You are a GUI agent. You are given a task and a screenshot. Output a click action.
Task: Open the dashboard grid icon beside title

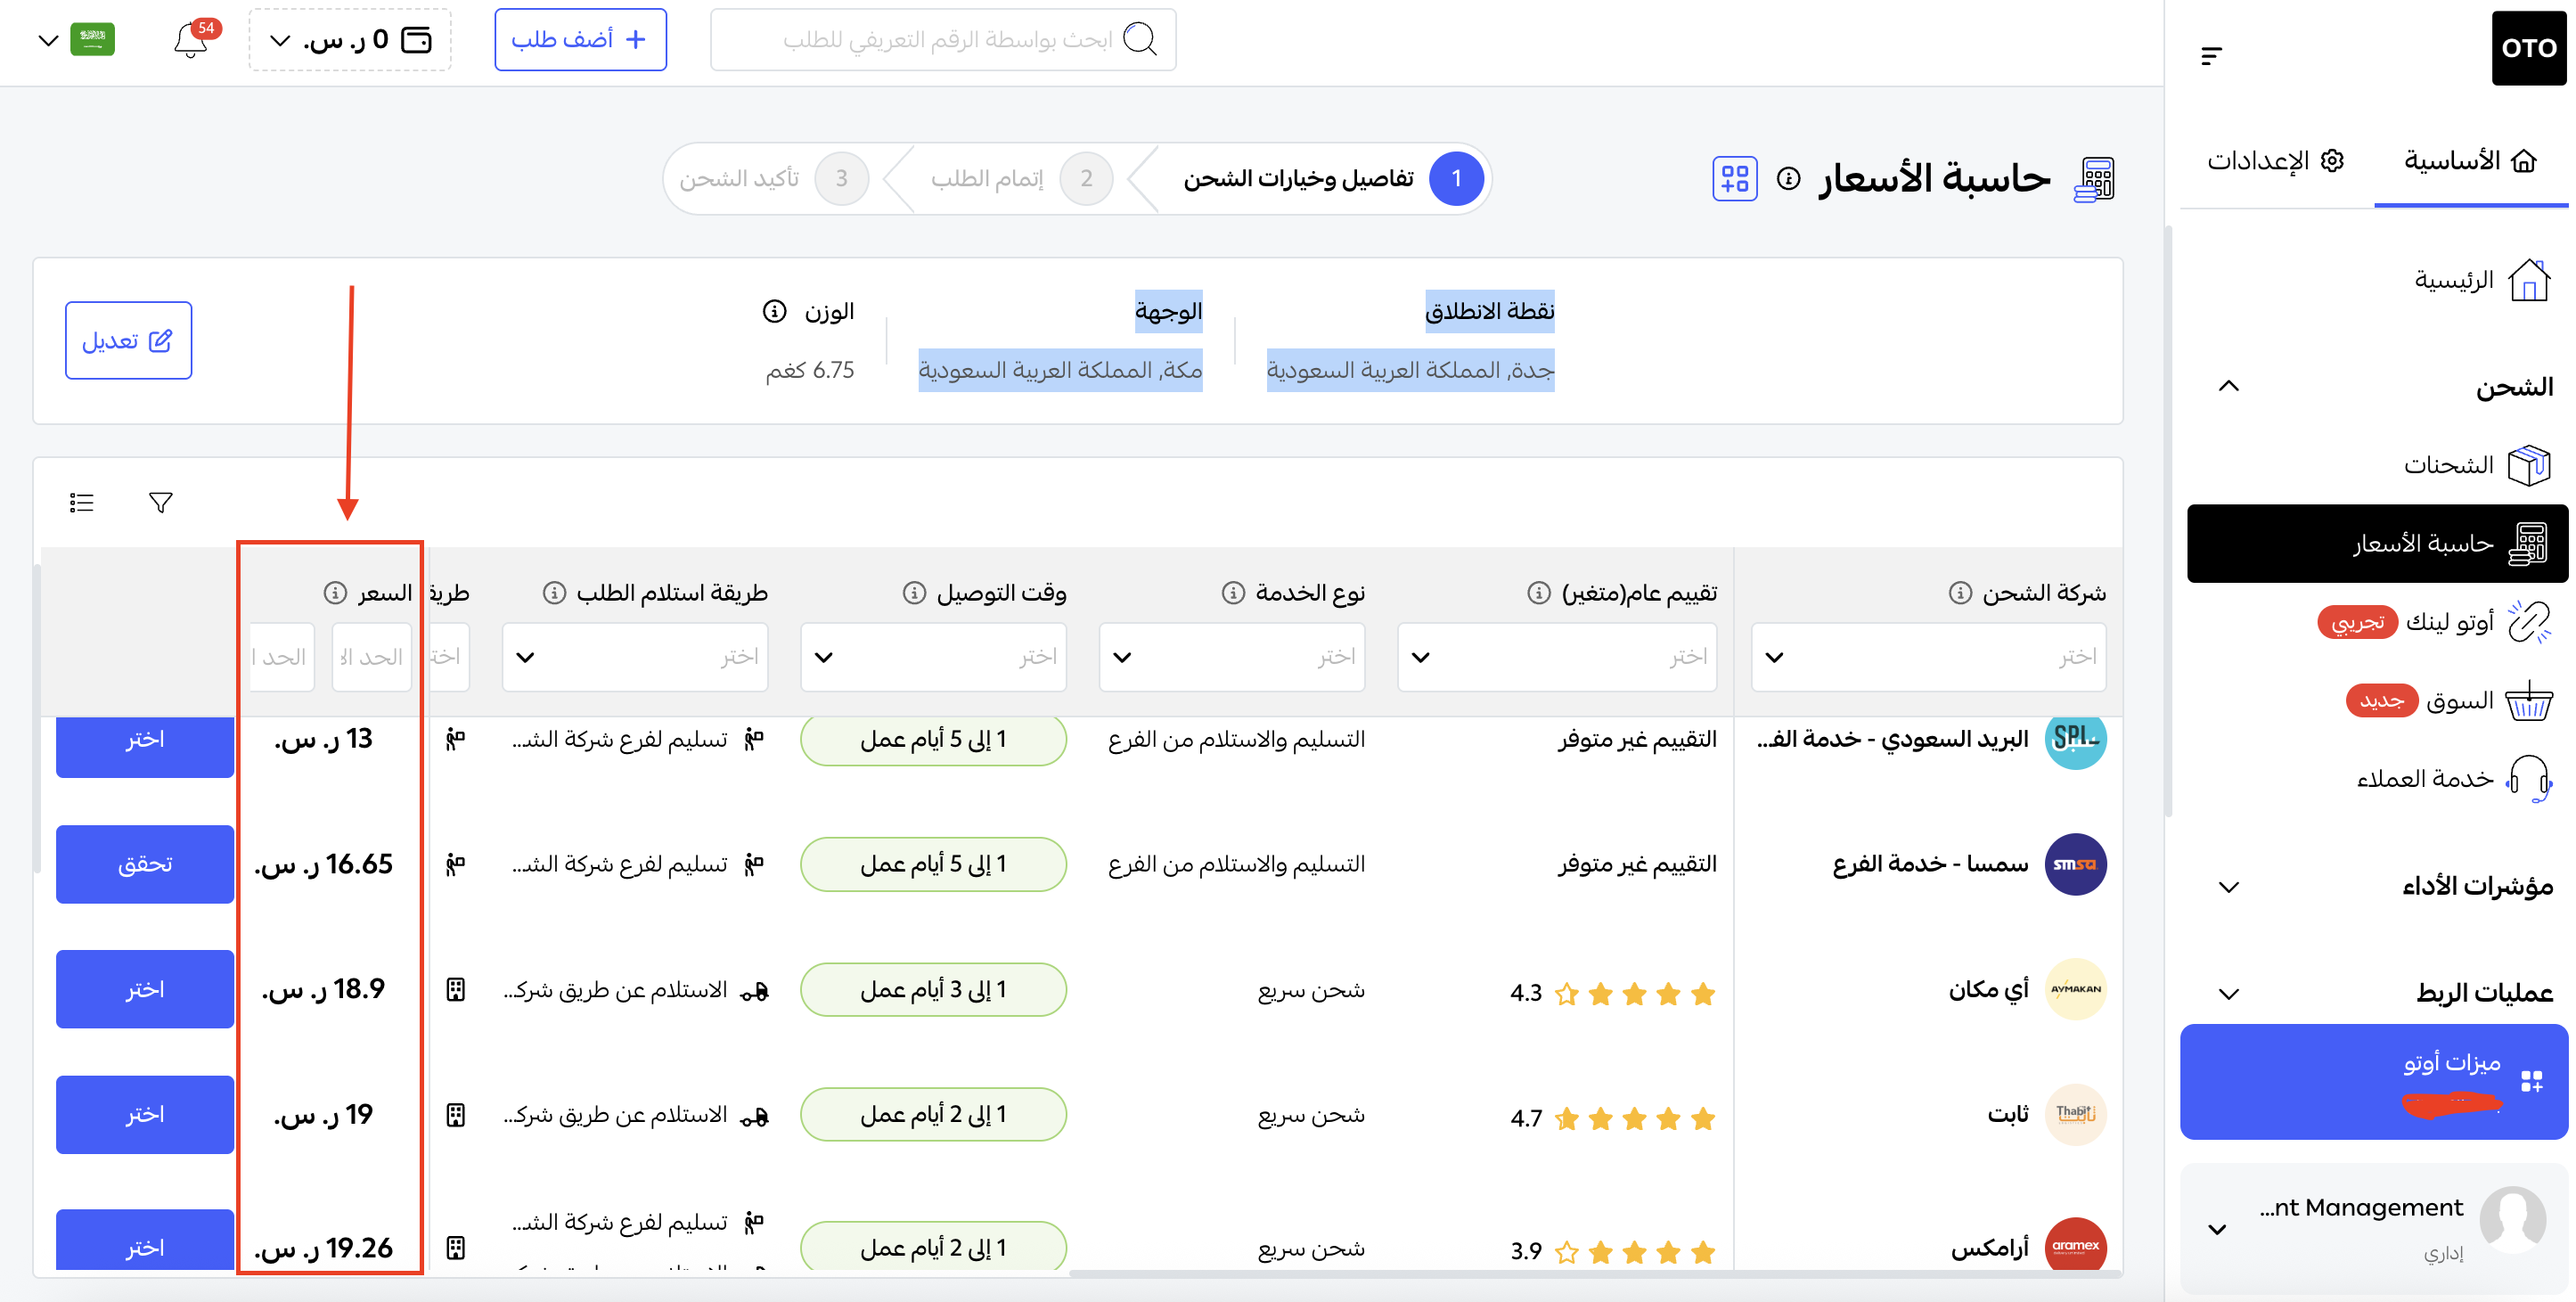click(x=1734, y=179)
